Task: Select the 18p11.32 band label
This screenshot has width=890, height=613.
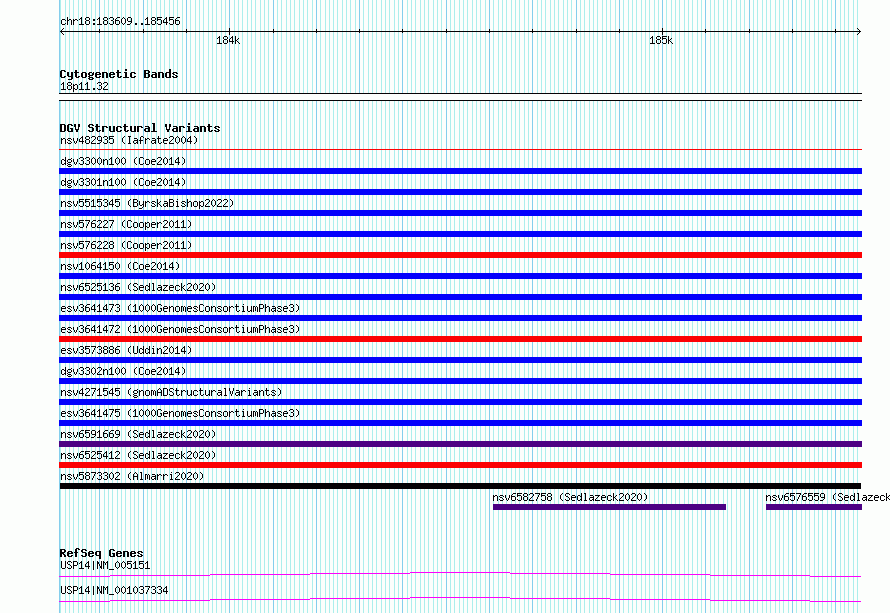Action: tap(84, 86)
